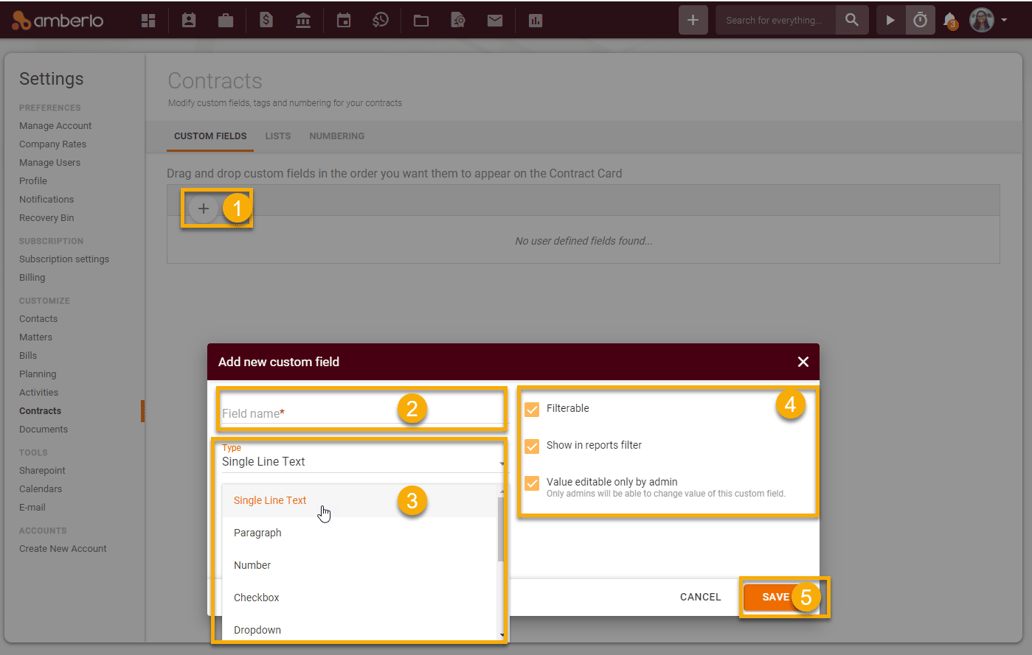The width and height of the screenshot is (1032, 655).
Task: Select Single Line Text option
Action: pos(360,500)
